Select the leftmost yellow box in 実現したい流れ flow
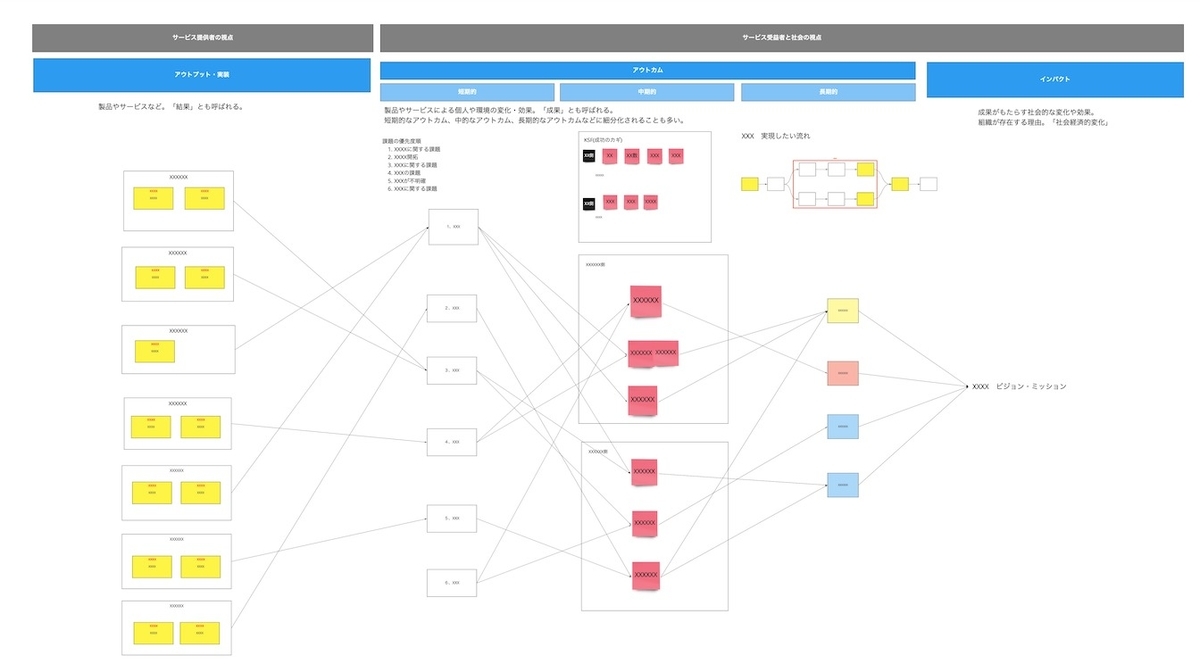Image resolution: width=1200 pixels, height=664 pixels. [x=748, y=183]
